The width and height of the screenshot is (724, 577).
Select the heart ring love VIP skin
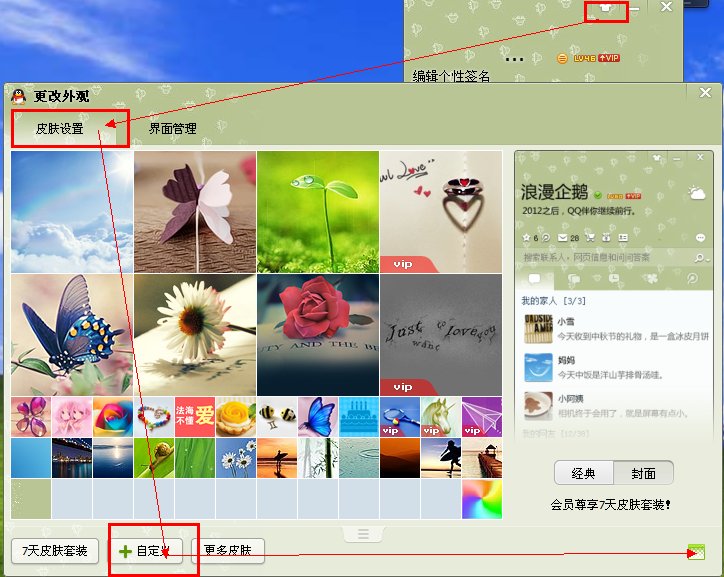441,212
